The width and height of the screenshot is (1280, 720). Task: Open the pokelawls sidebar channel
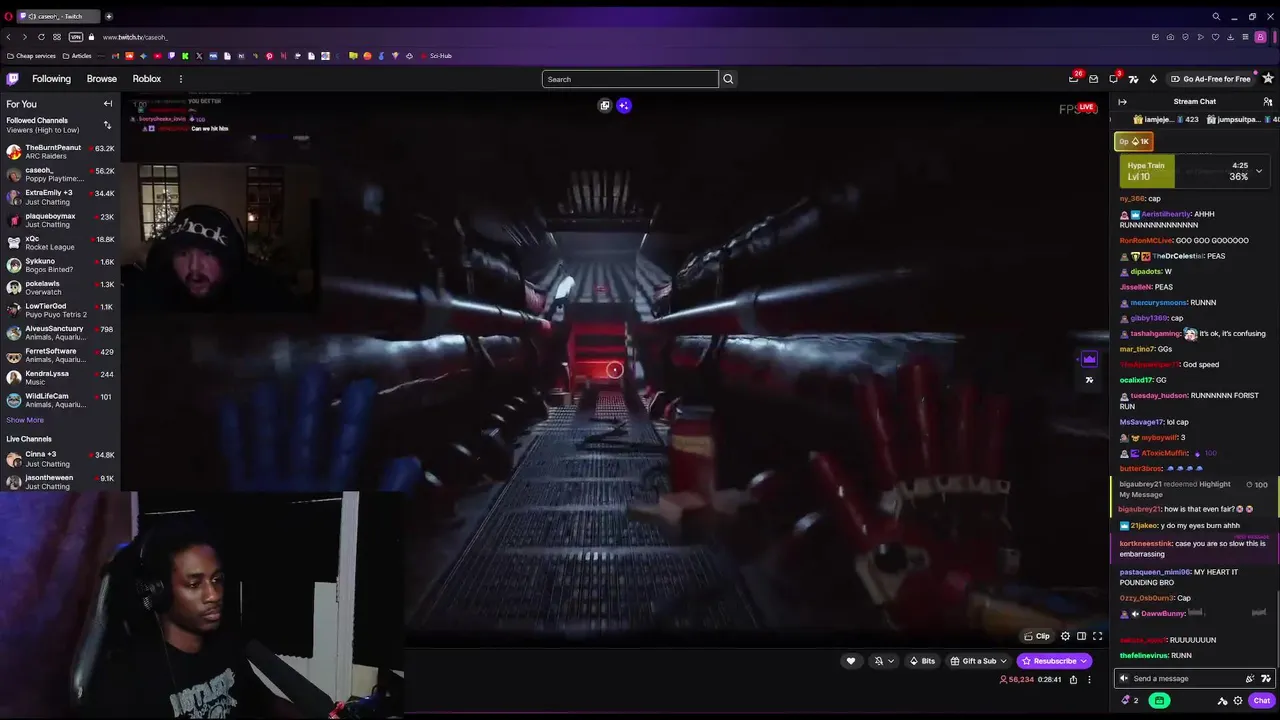(x=60, y=288)
